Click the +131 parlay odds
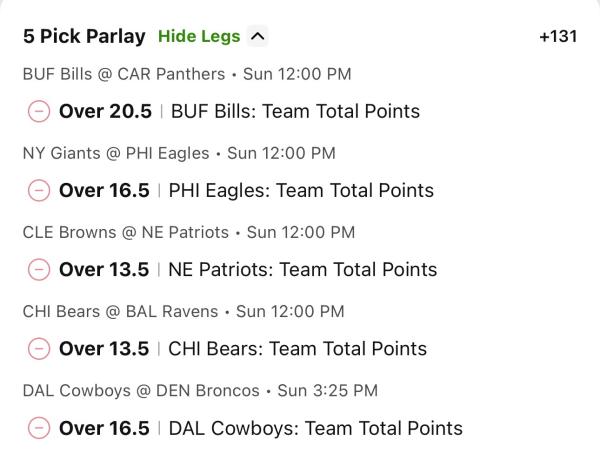This screenshot has height=460, width=600. pyautogui.click(x=557, y=36)
